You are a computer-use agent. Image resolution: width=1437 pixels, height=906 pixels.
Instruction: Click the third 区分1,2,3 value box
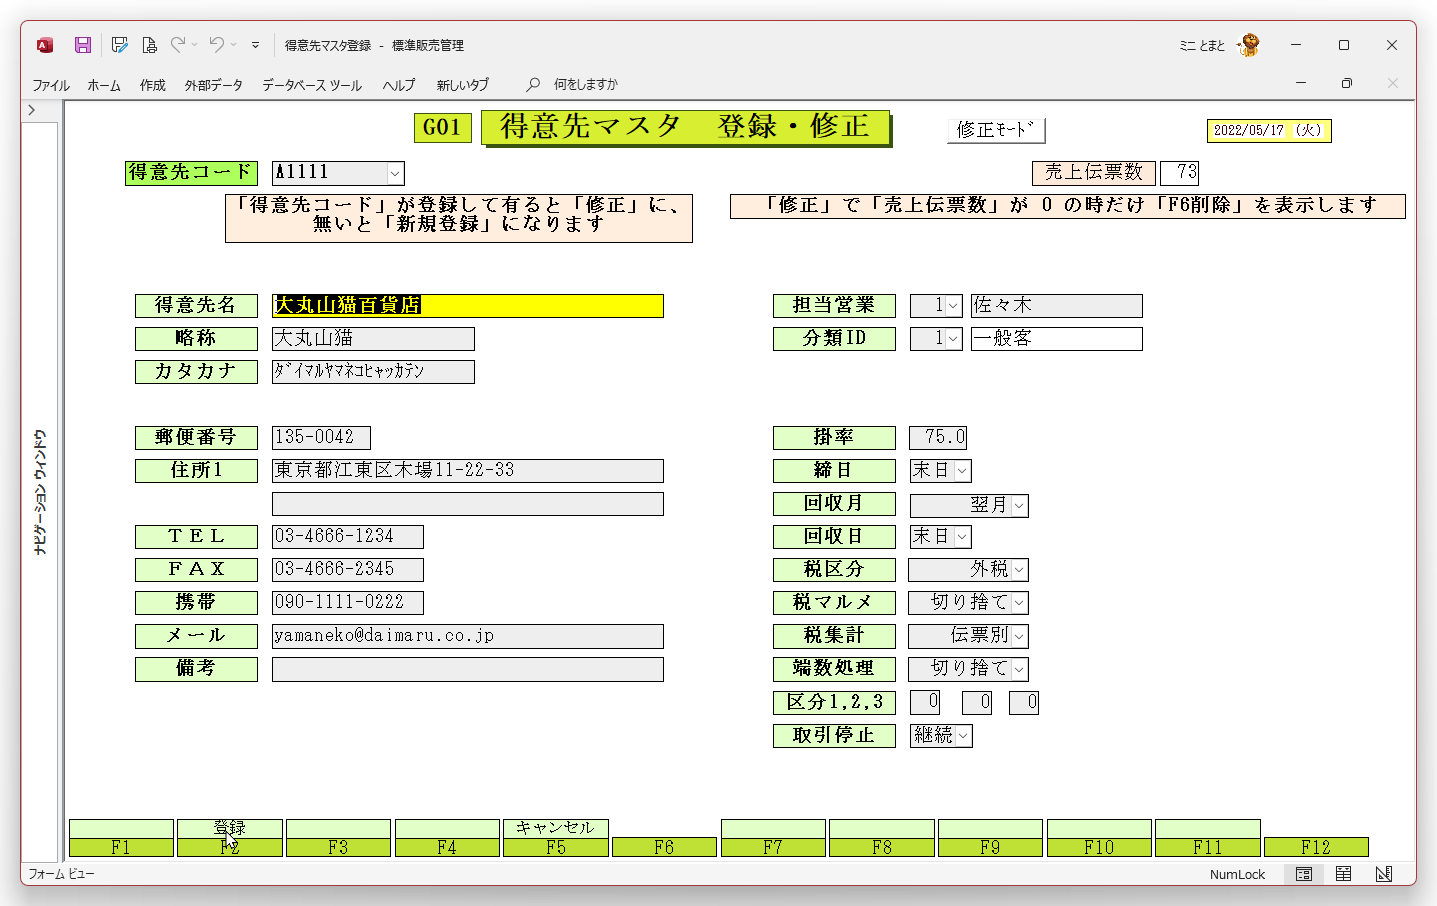[x=1024, y=703]
